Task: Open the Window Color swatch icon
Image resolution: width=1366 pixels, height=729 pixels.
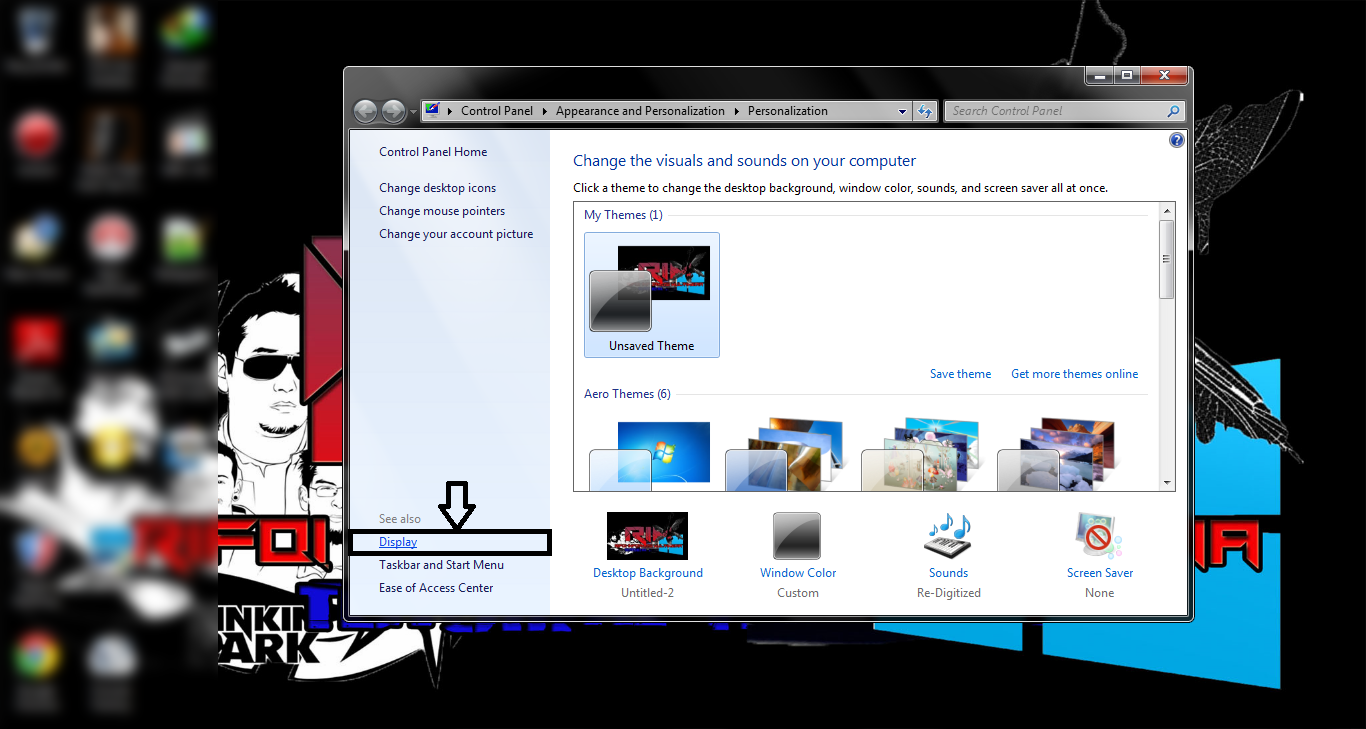Action: coord(797,536)
